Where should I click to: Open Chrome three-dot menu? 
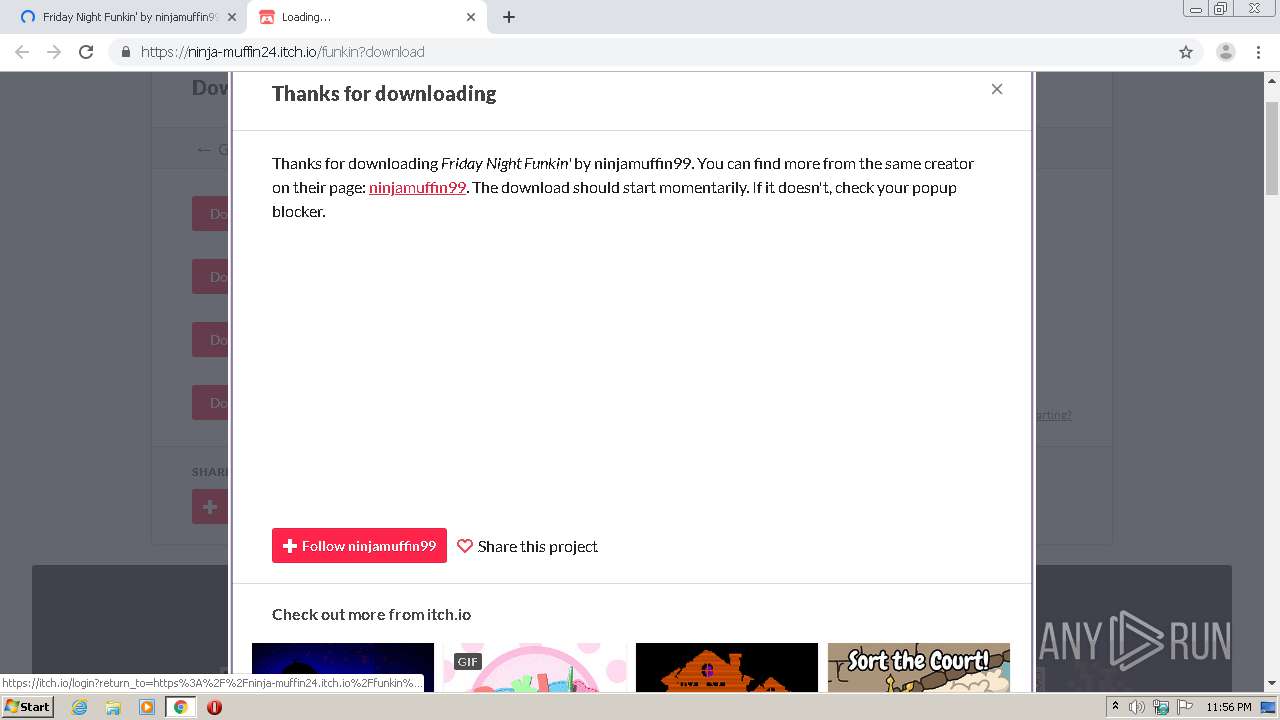click(1259, 52)
